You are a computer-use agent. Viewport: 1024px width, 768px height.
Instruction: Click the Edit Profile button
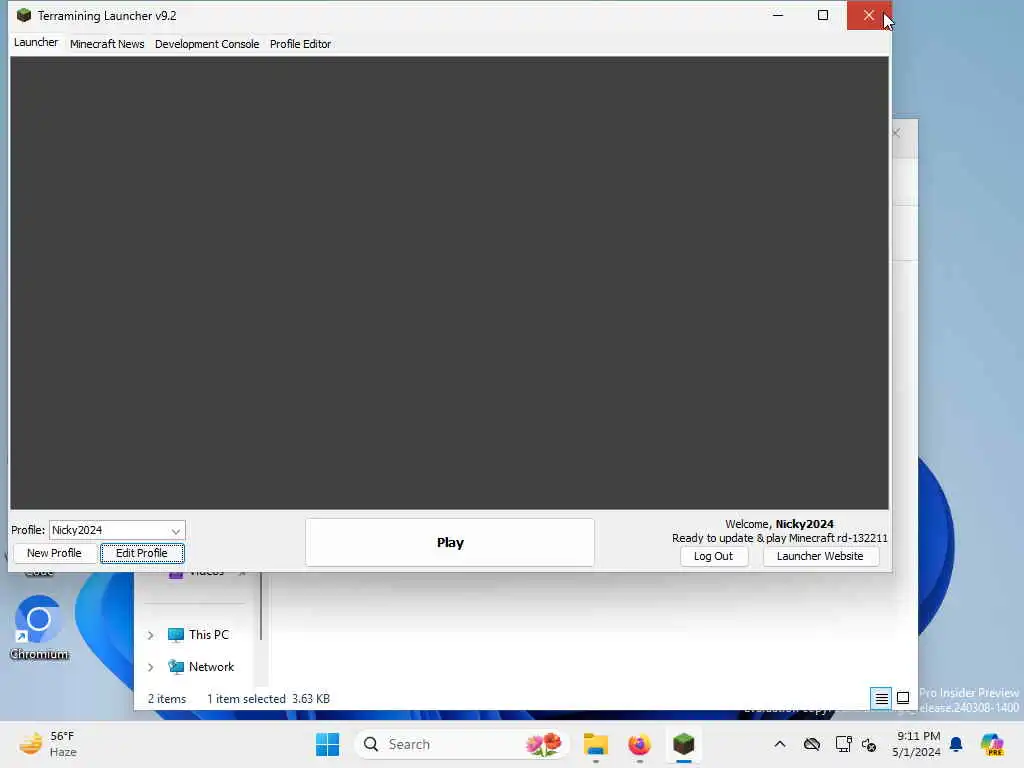142,553
